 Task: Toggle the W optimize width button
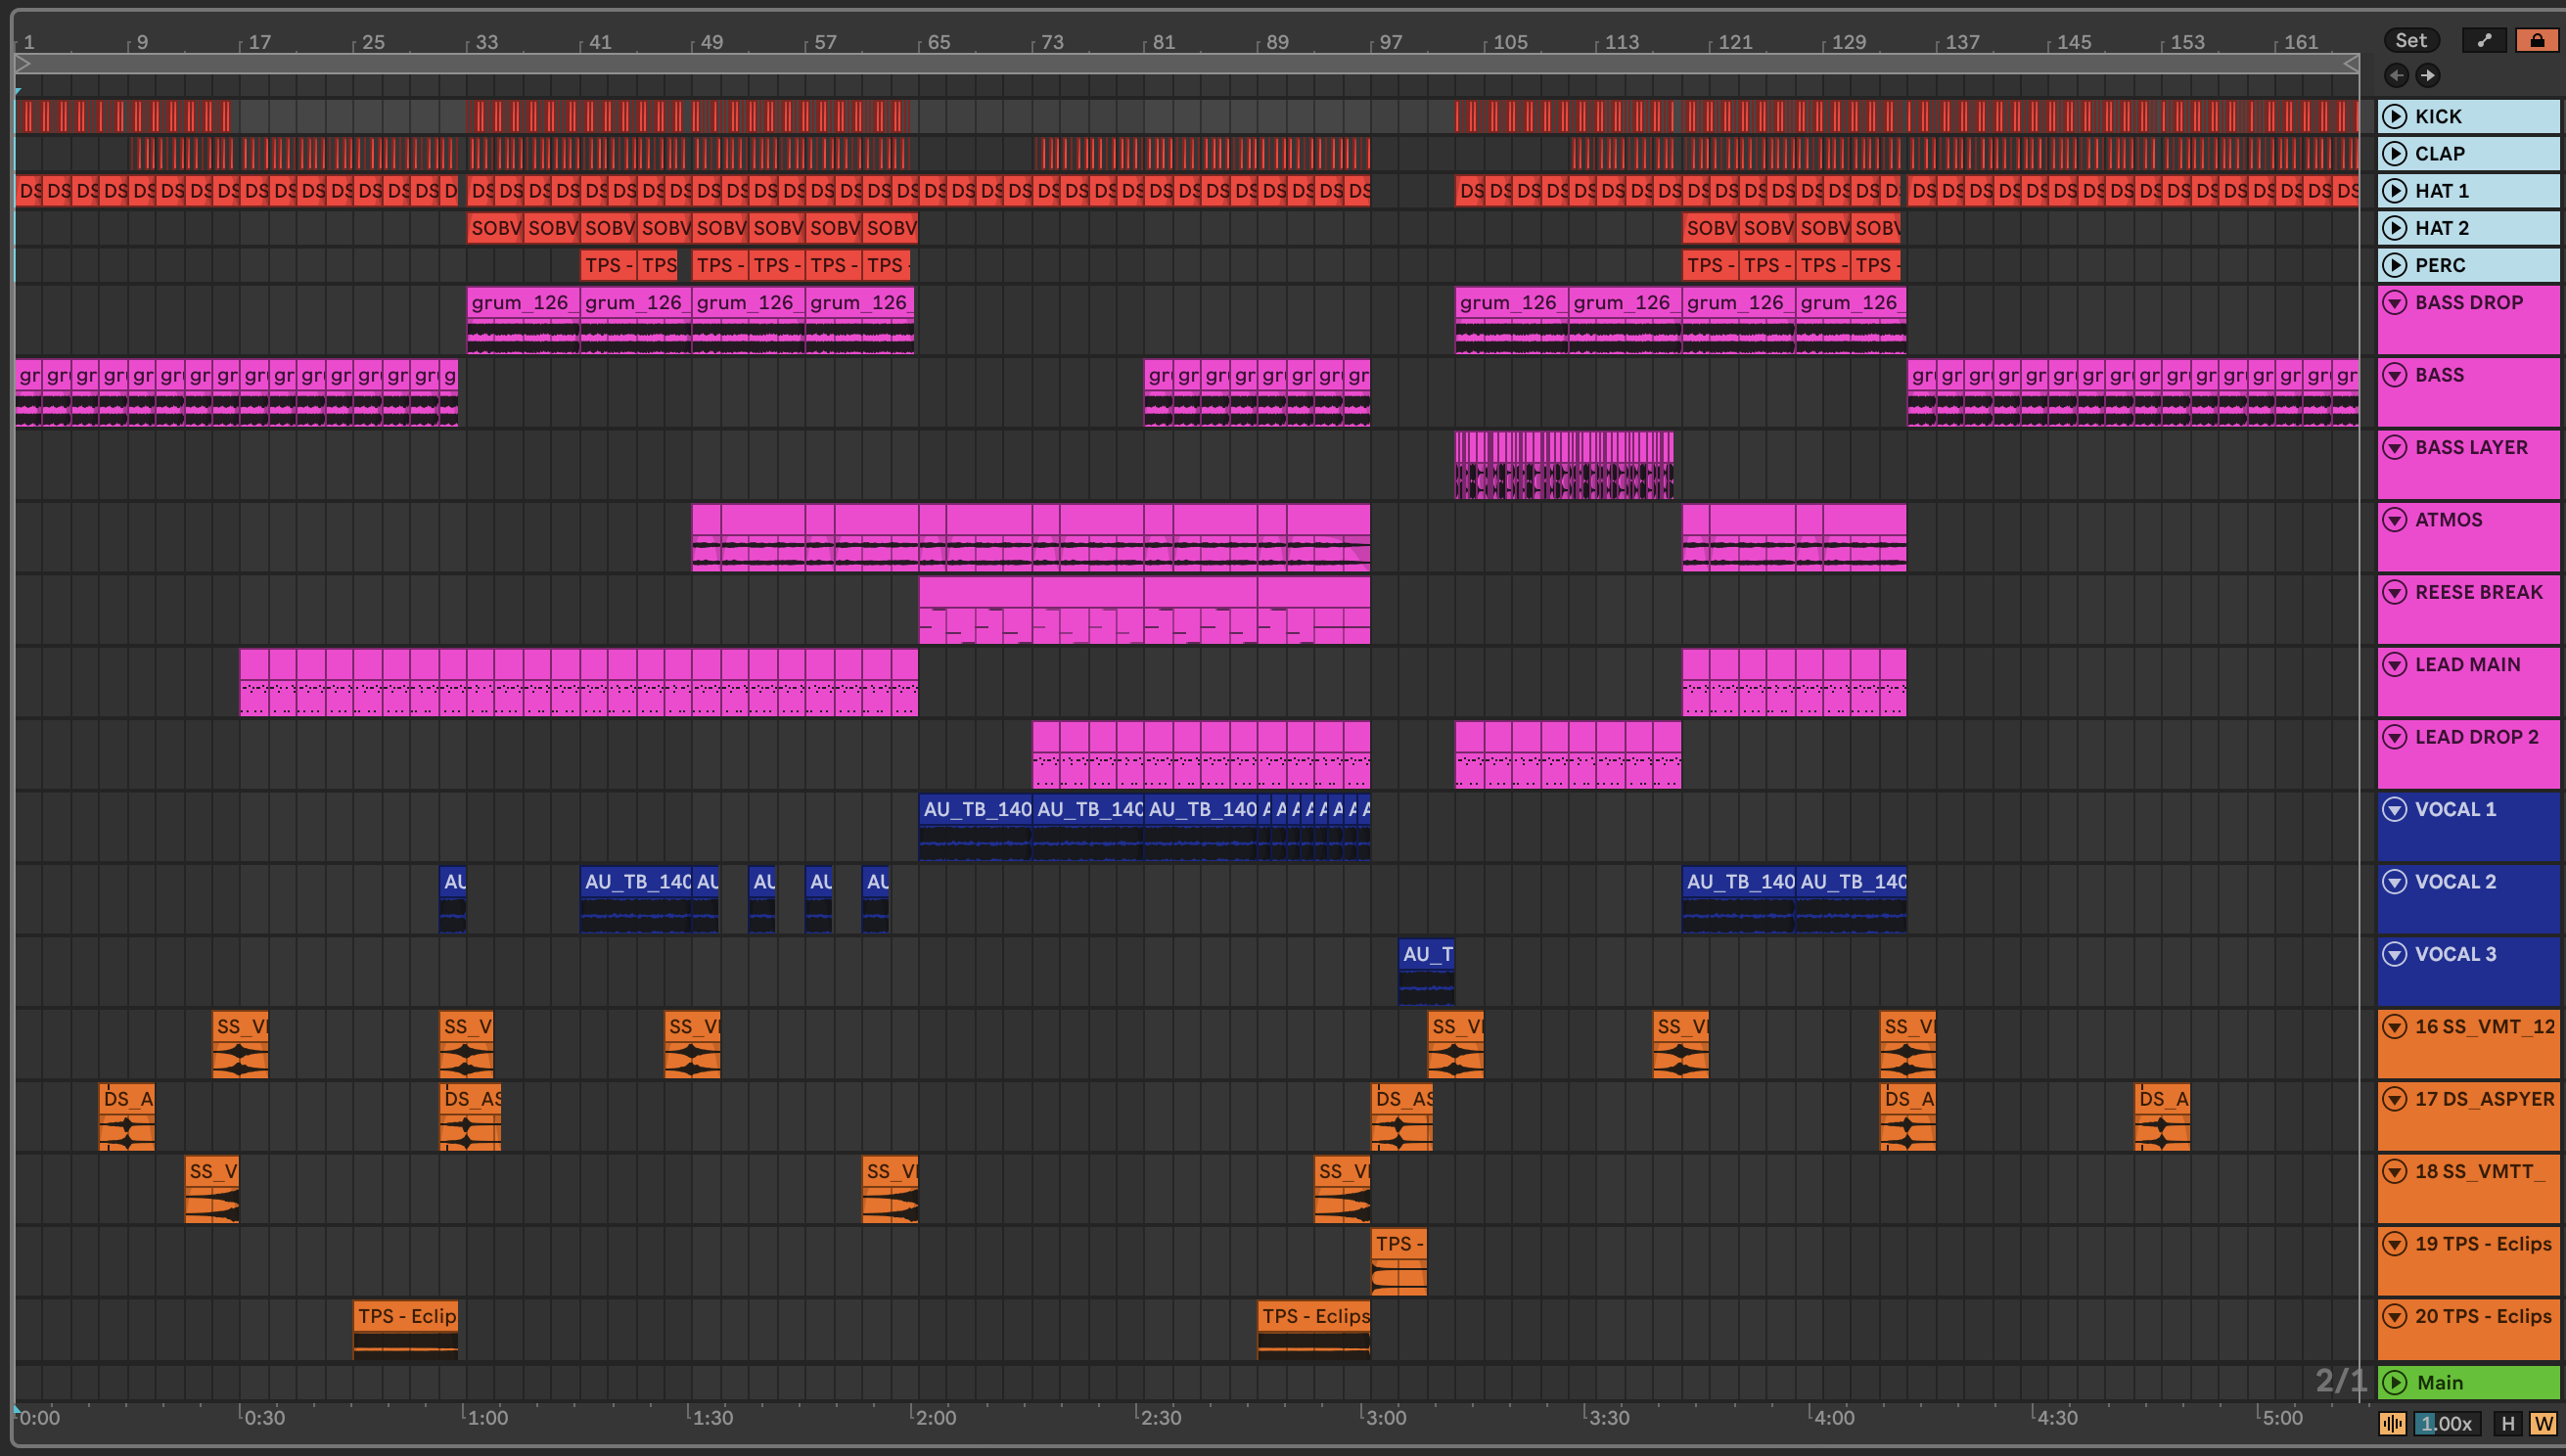tap(2542, 1423)
